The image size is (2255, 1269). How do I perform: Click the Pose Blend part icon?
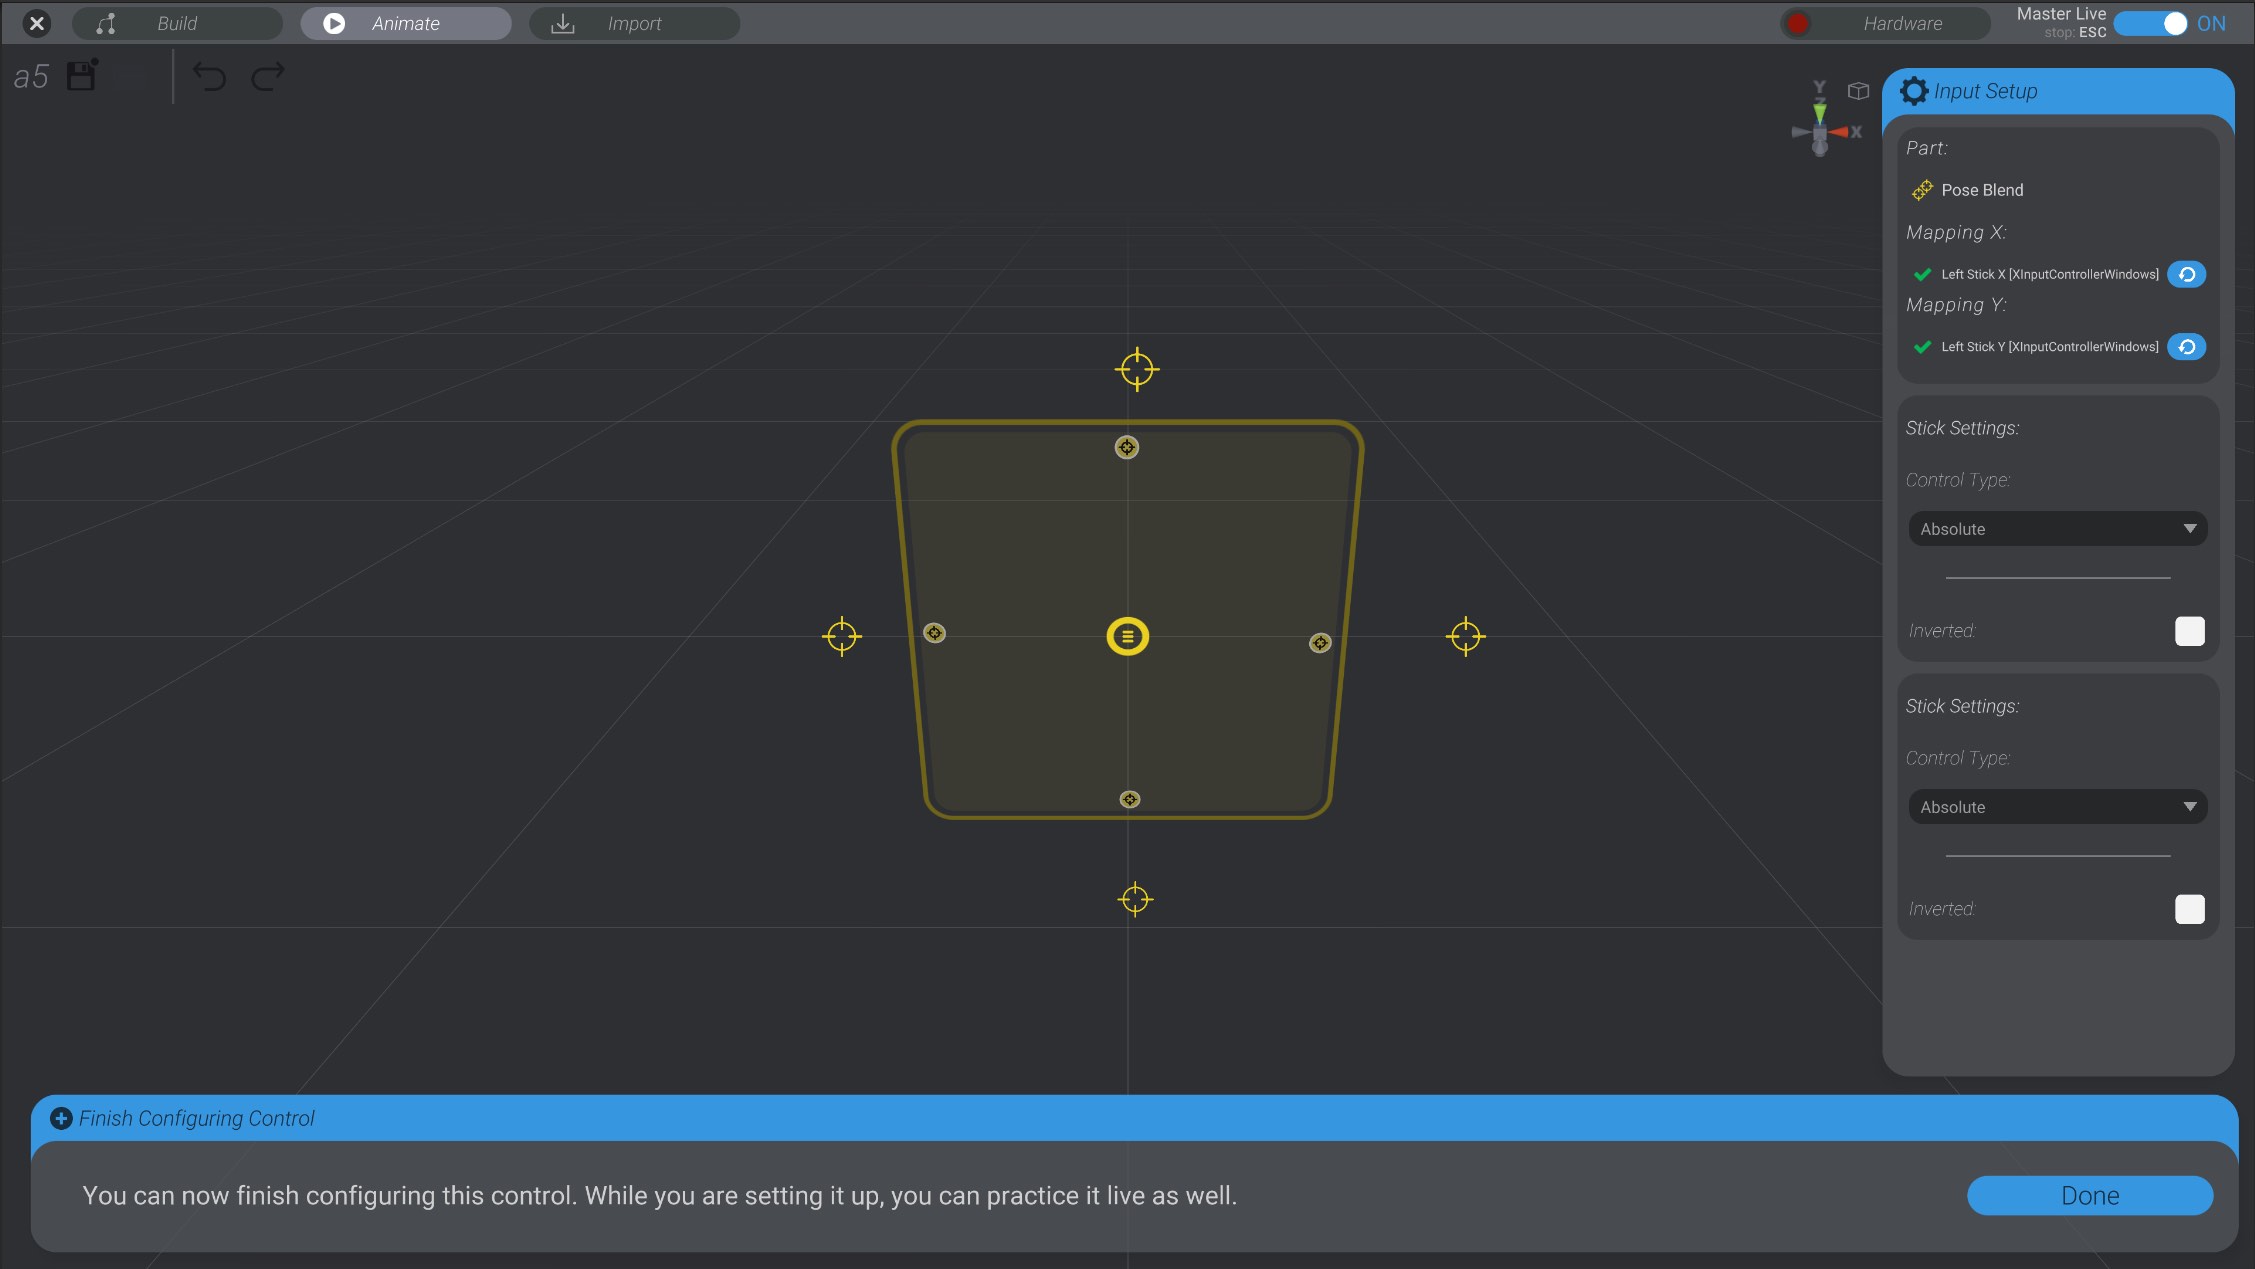click(x=1921, y=190)
